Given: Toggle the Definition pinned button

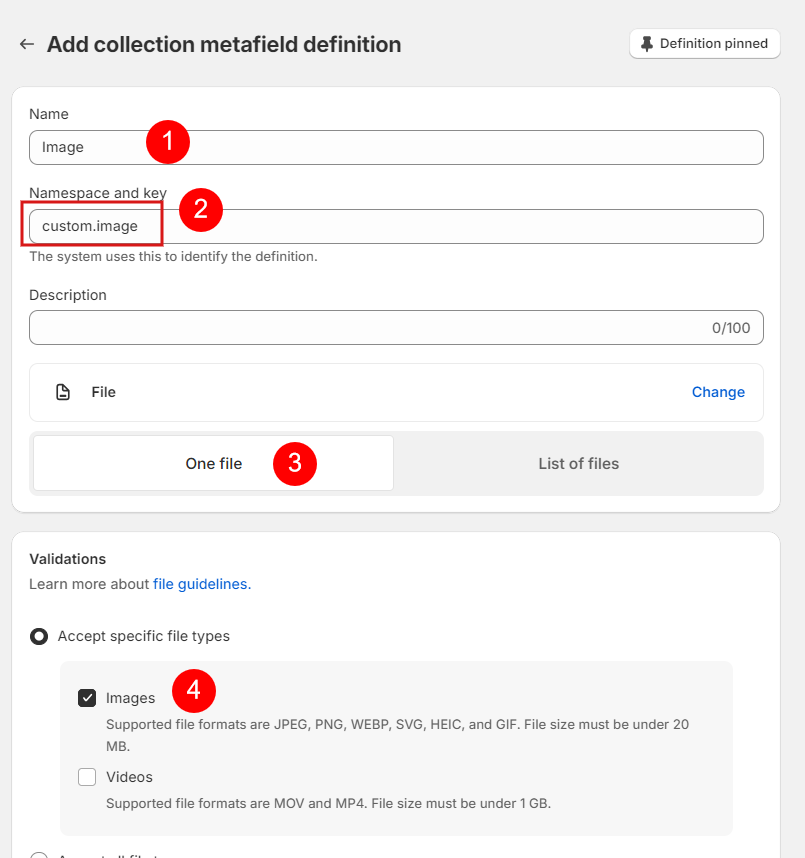Looking at the screenshot, I should click(704, 44).
